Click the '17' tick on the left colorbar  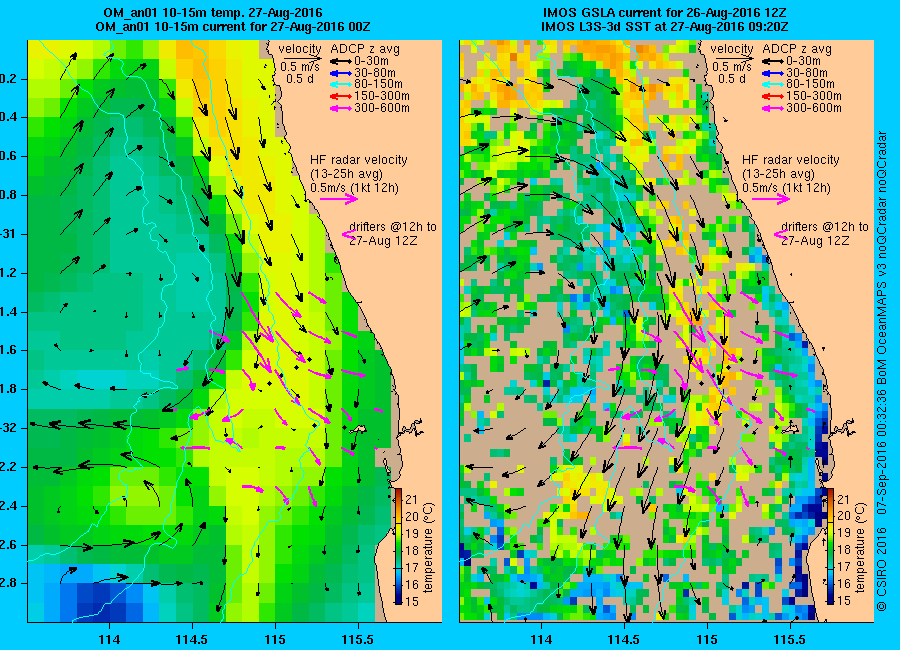click(x=412, y=567)
